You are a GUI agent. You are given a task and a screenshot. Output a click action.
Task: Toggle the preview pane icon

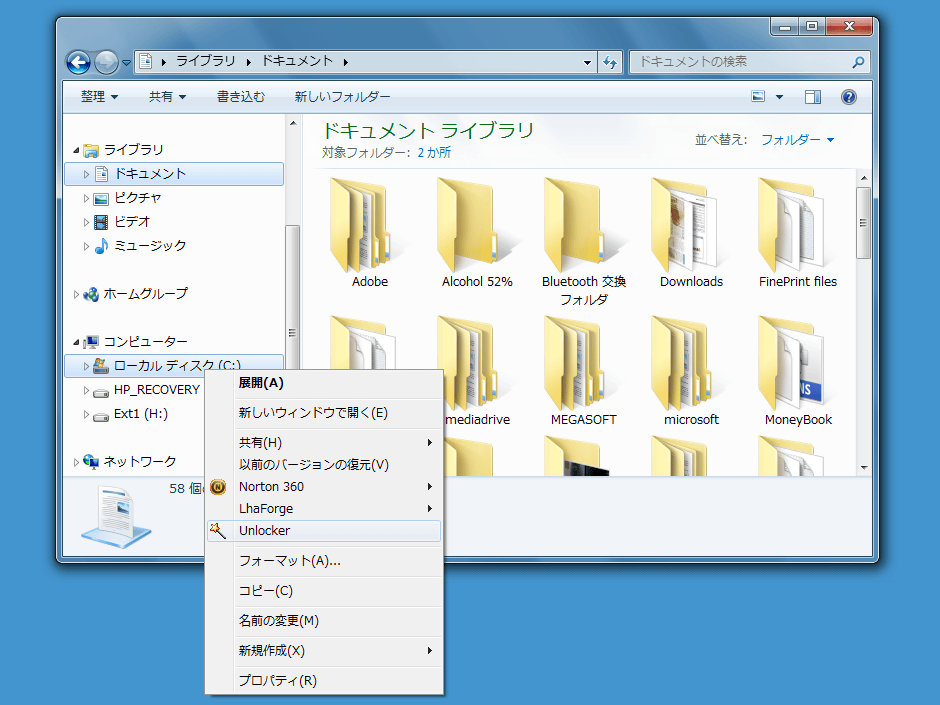[x=813, y=97]
